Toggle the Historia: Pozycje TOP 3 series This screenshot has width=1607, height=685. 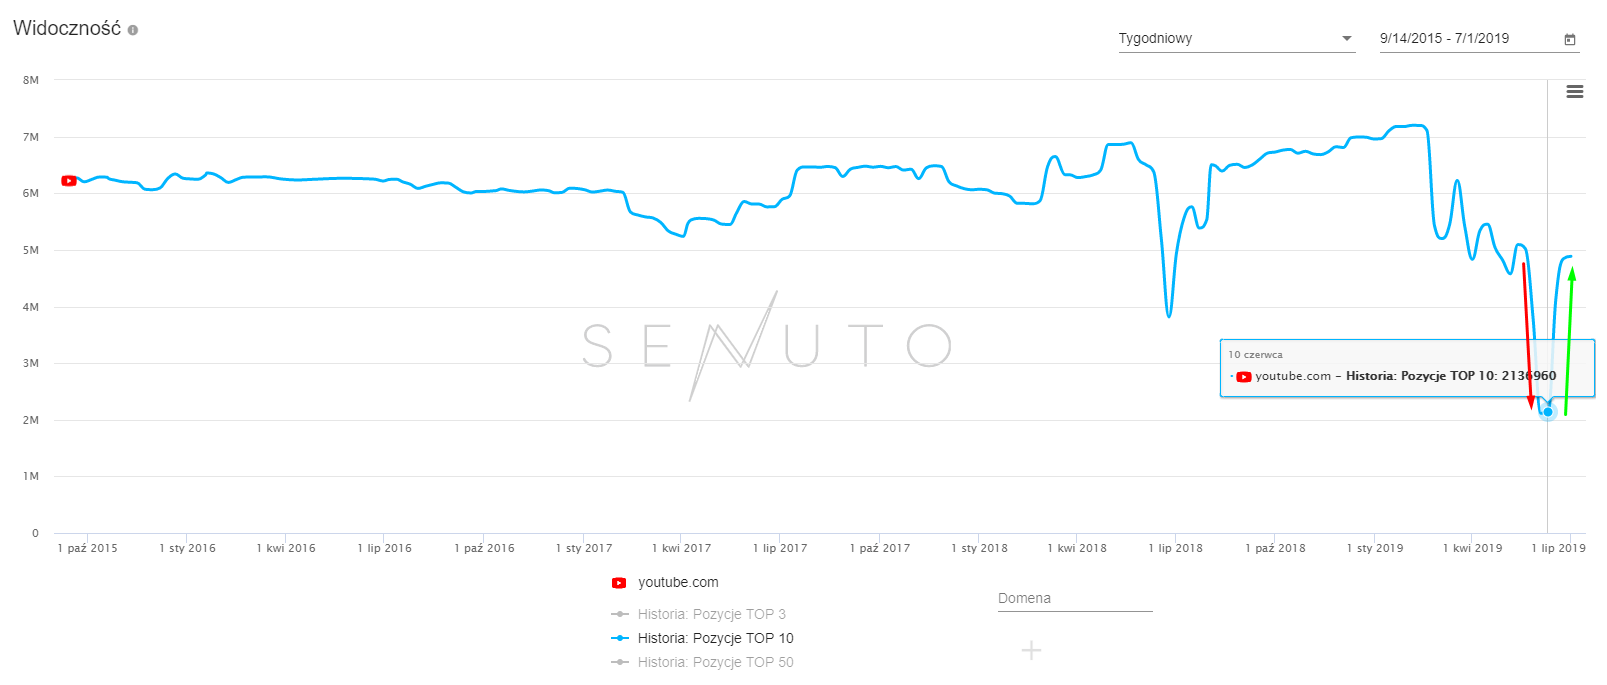click(x=711, y=614)
